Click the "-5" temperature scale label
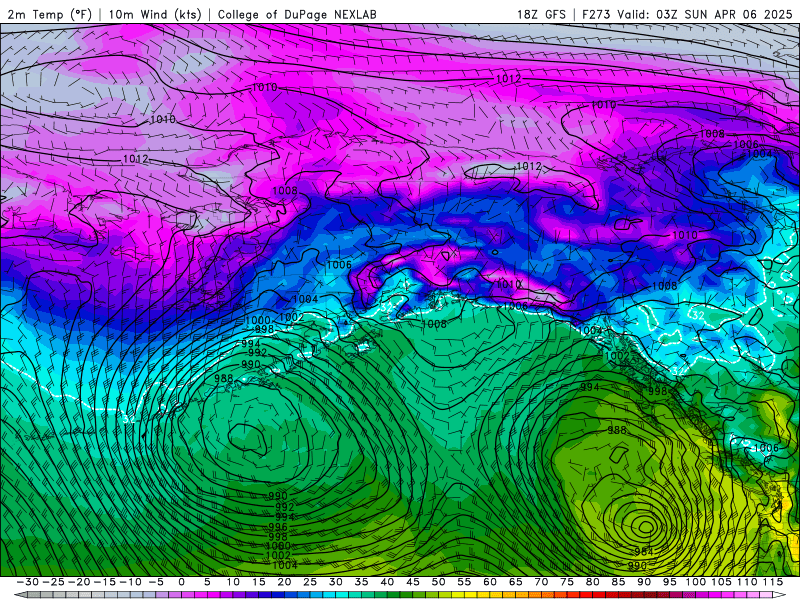 156,582
